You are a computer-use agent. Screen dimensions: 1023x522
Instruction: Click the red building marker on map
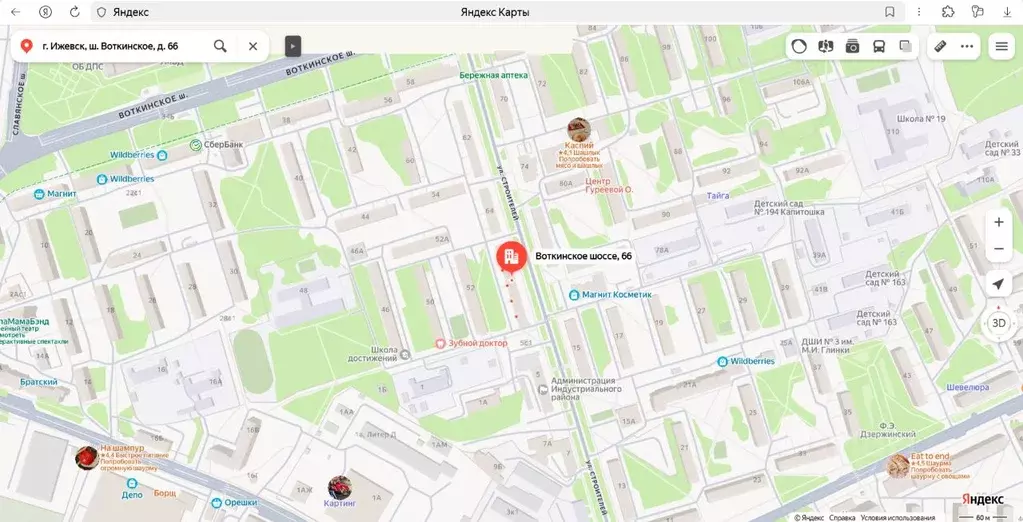[x=512, y=256]
